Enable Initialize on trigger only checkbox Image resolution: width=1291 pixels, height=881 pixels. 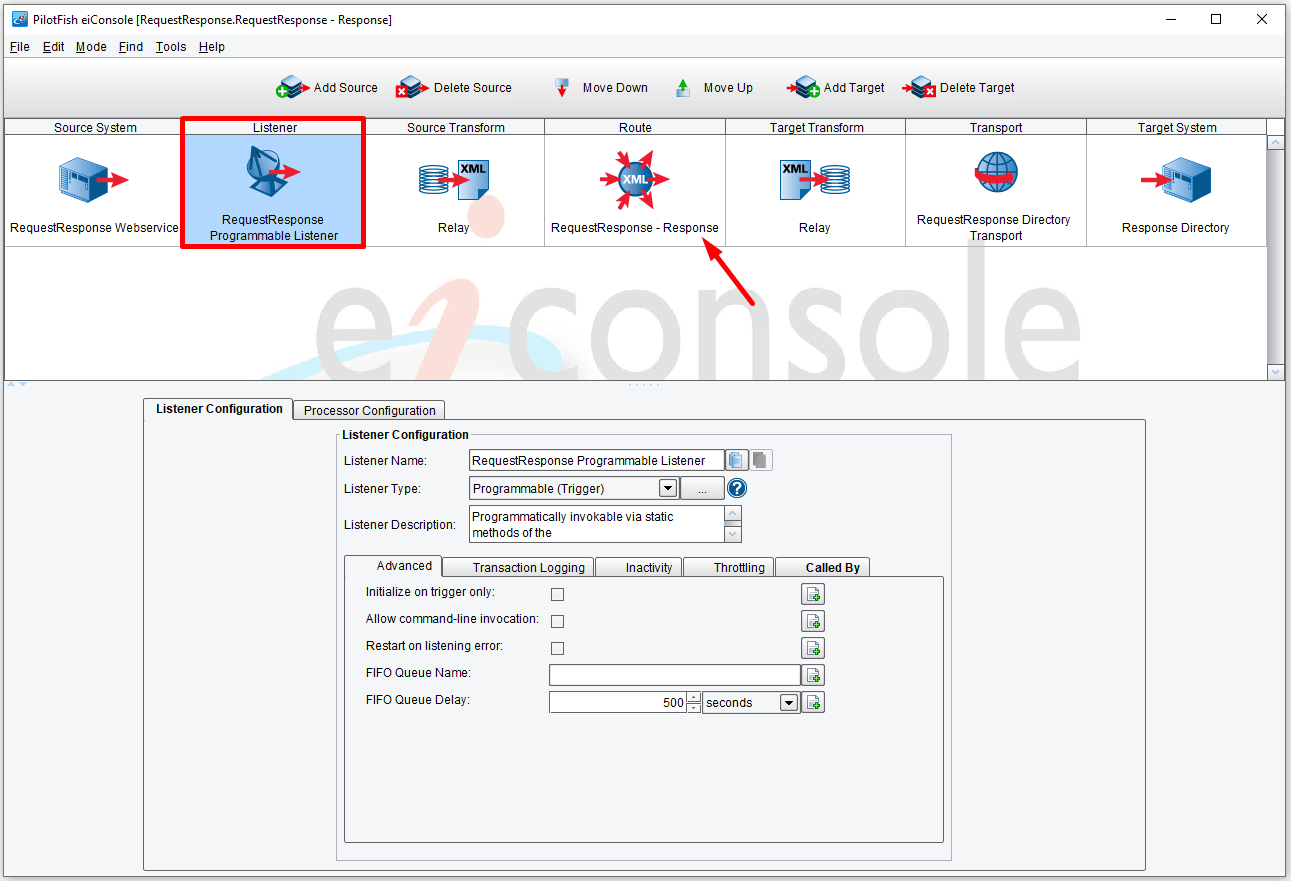click(x=558, y=595)
